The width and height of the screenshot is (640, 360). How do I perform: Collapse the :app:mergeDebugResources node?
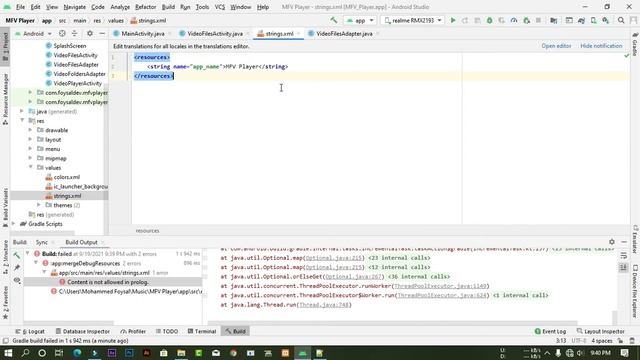pos(36,263)
